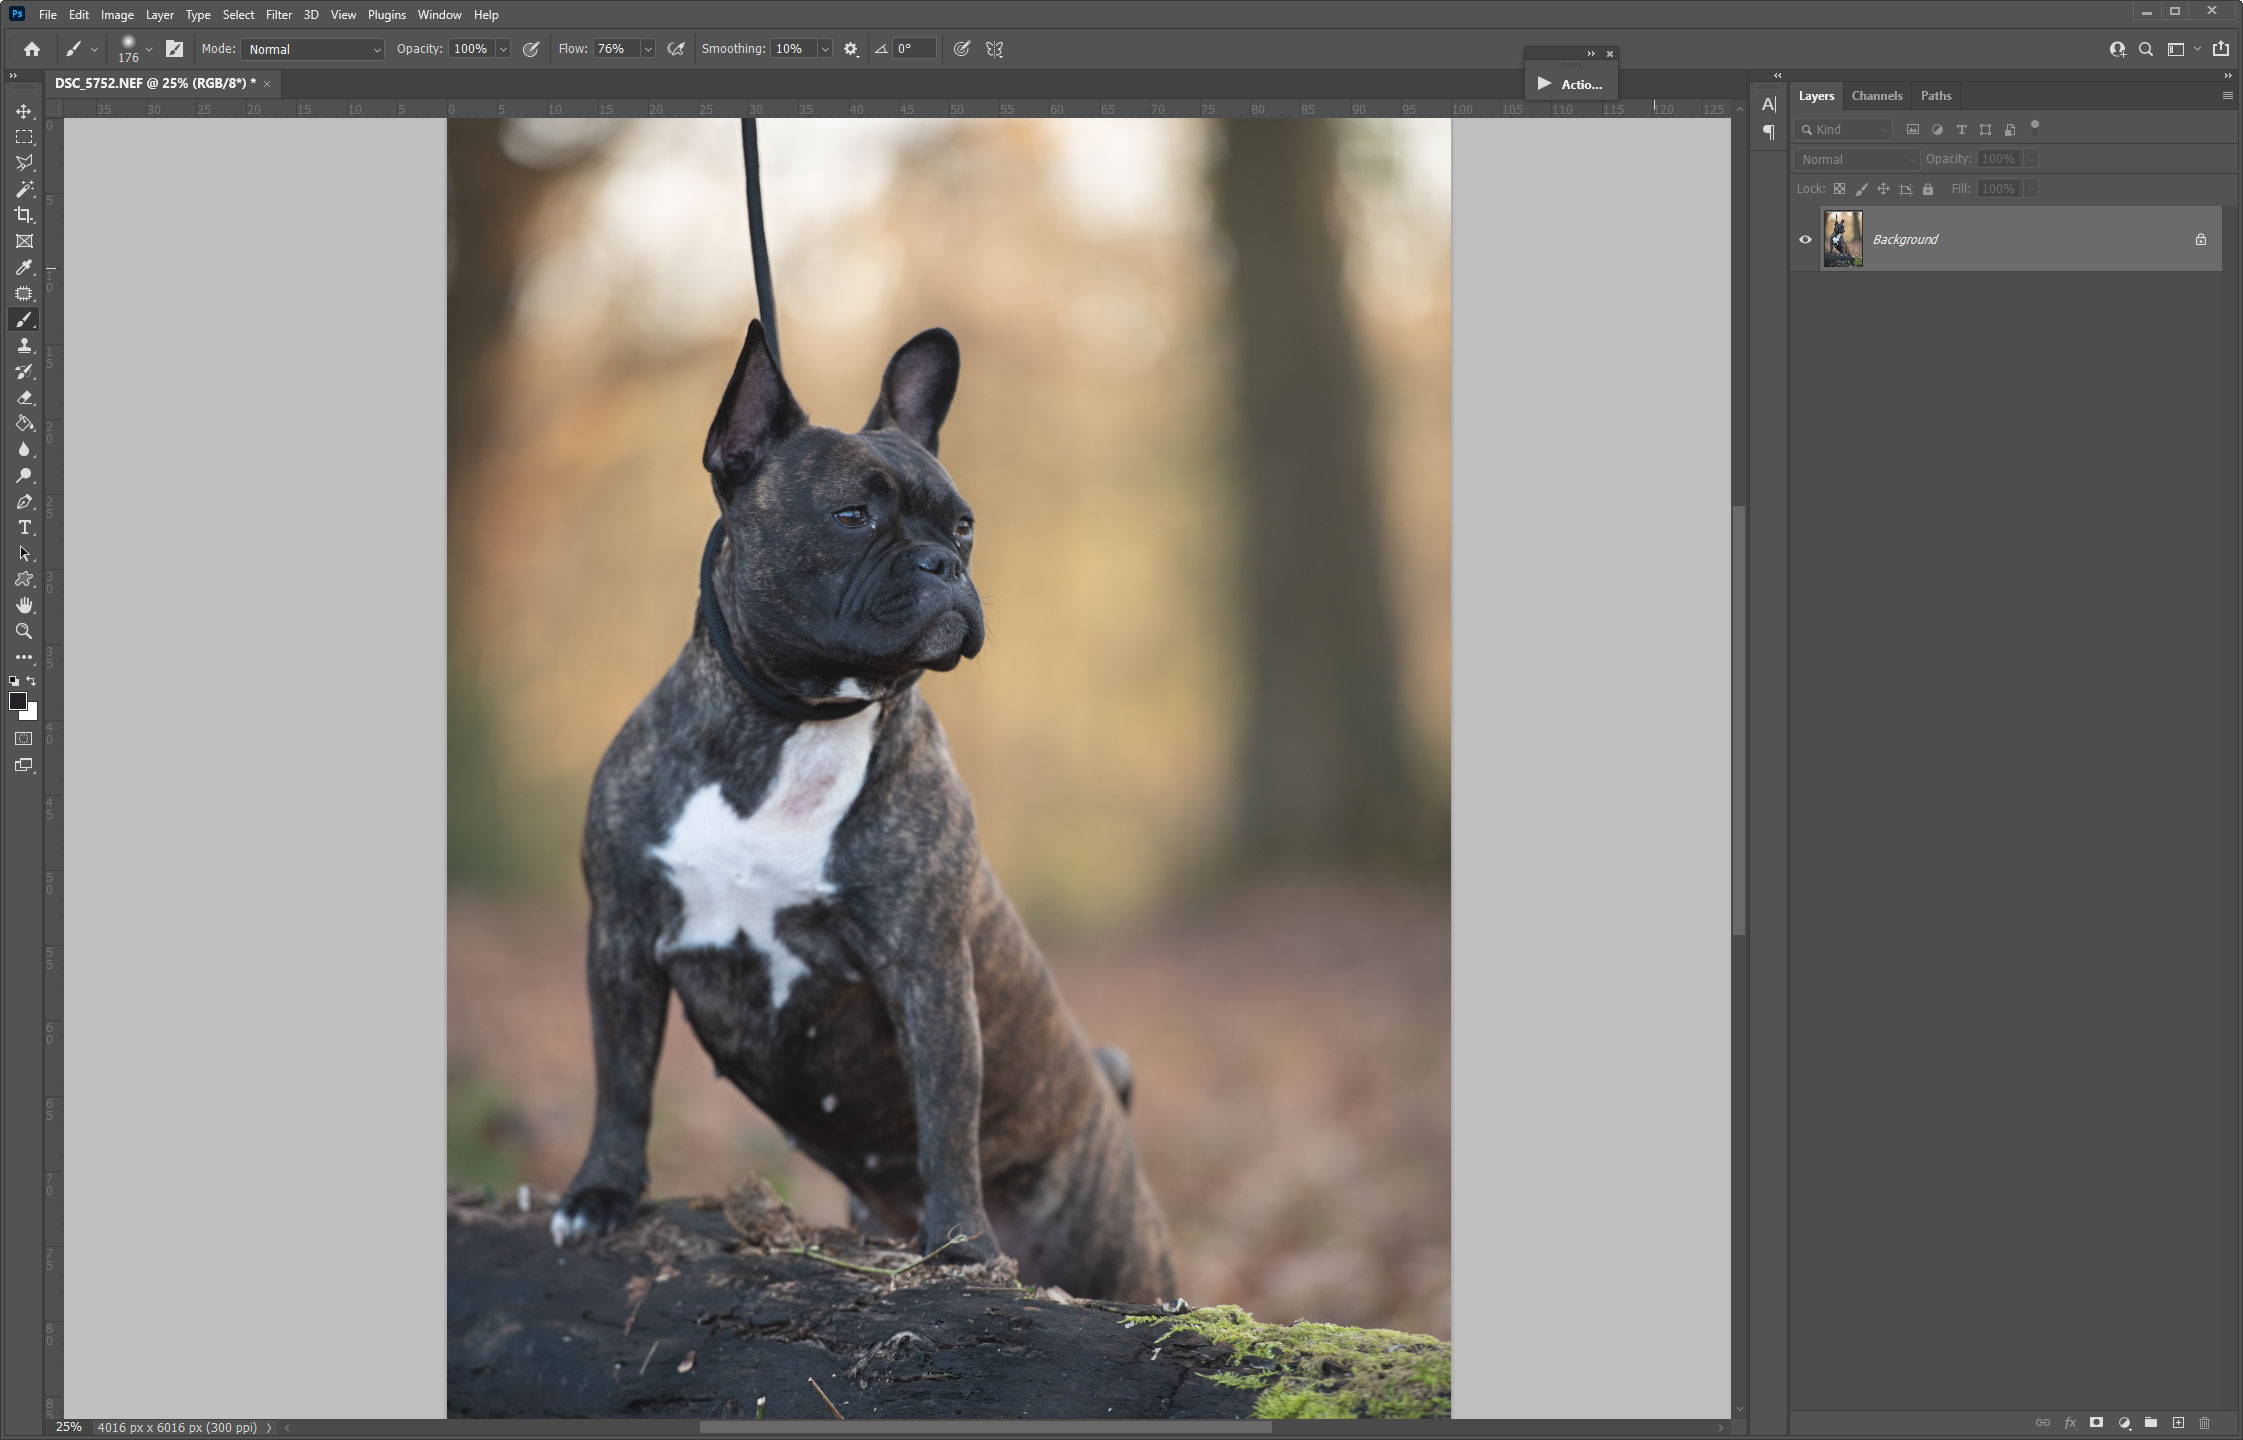Create new group folder button
Viewport: 2243px width, 1440px height.
(2151, 1422)
